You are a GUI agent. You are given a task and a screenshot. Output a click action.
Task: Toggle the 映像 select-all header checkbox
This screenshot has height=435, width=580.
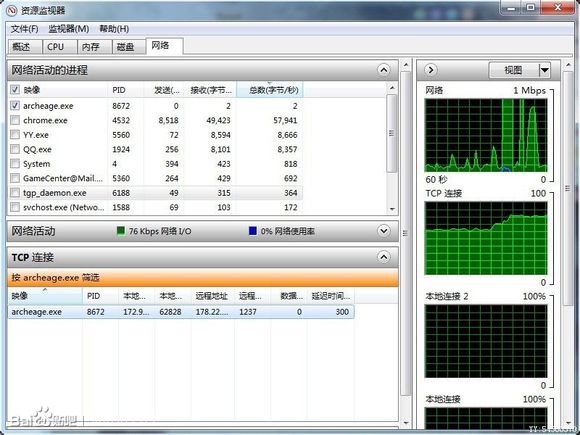(x=15, y=90)
